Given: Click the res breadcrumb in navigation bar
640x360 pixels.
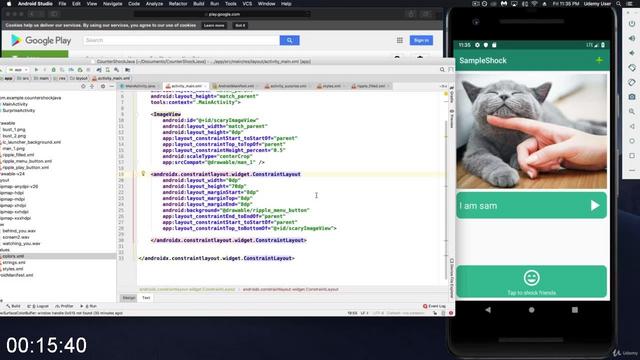Looking at the screenshot, I should [60, 78].
